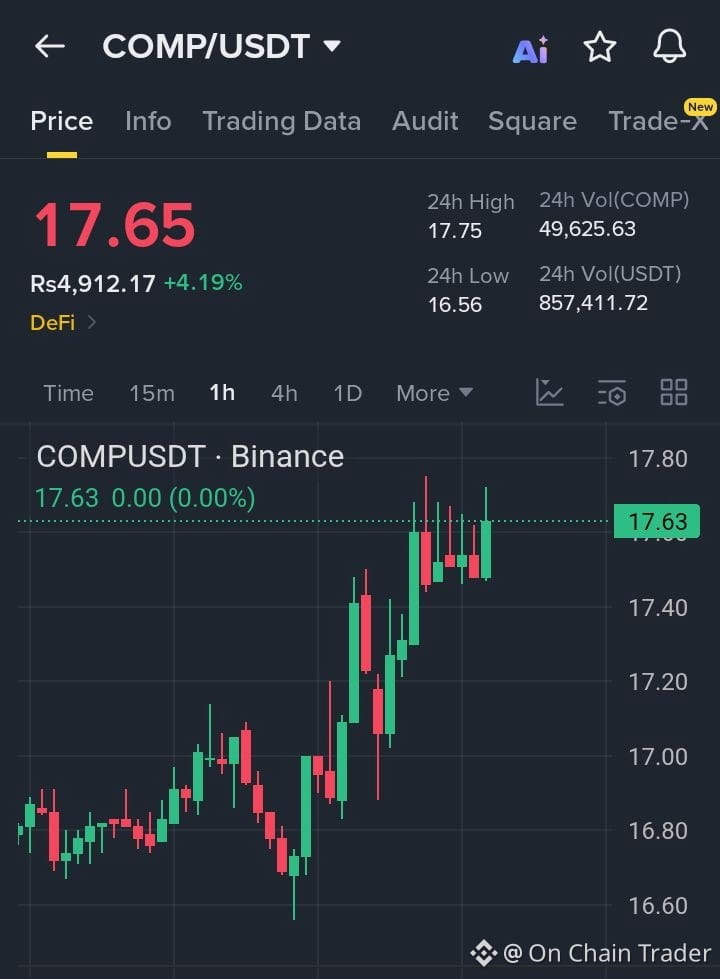Image resolution: width=720 pixels, height=979 pixels.
Task: Expand the More timeframes dropdown
Action: (434, 393)
